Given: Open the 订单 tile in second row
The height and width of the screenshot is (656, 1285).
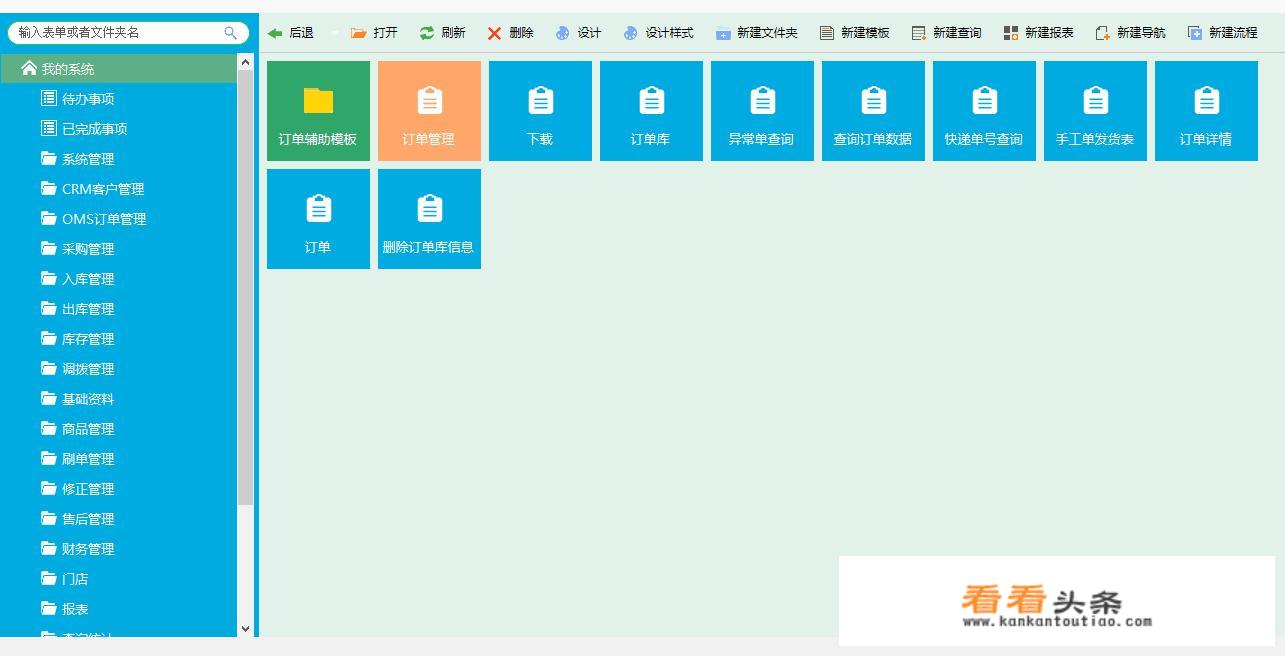Looking at the screenshot, I should pos(318,219).
